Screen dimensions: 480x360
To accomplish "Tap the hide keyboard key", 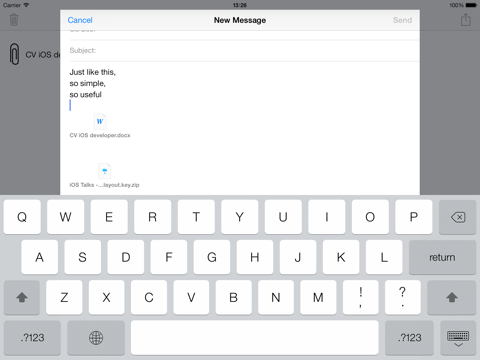I will [x=458, y=338].
